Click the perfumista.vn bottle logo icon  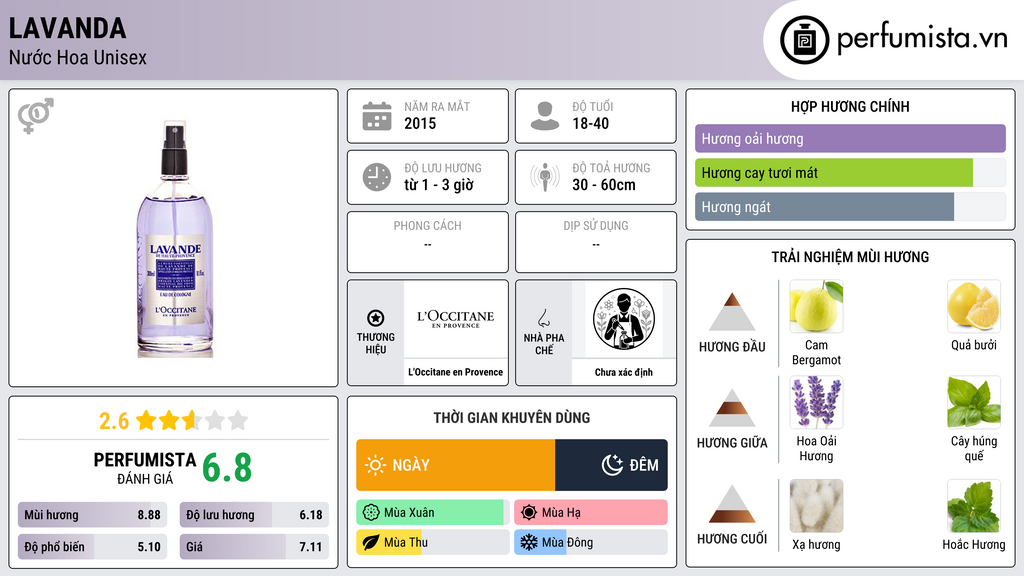(805, 40)
